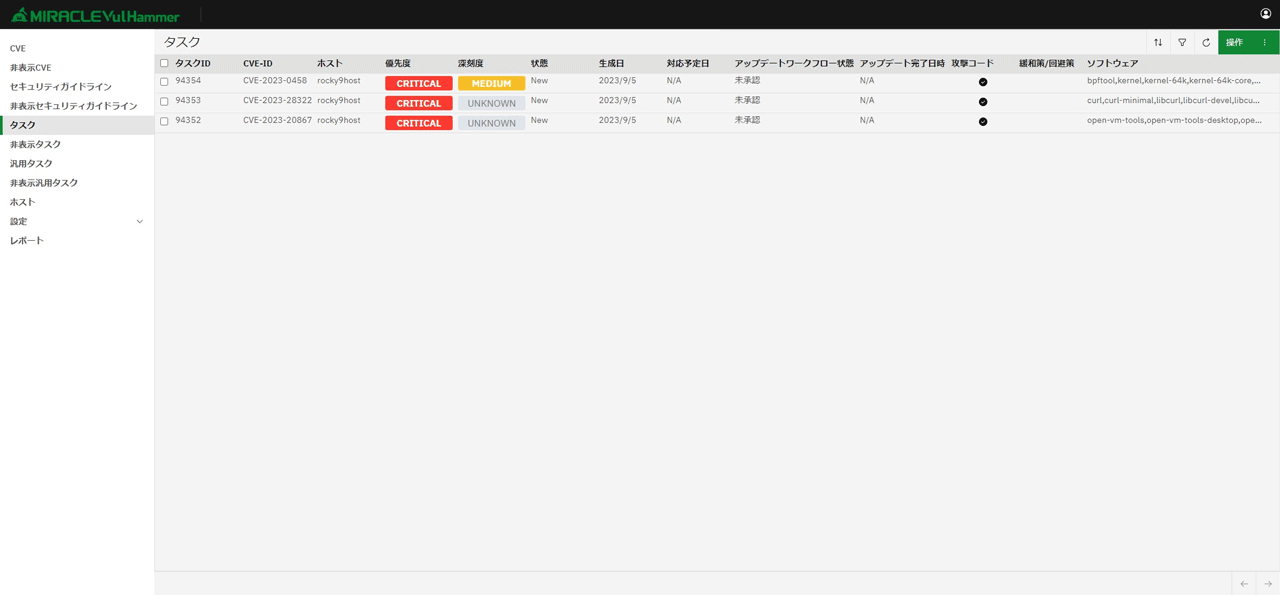Open the 操作 dropdown button
1280x595 pixels.
tap(1247, 43)
